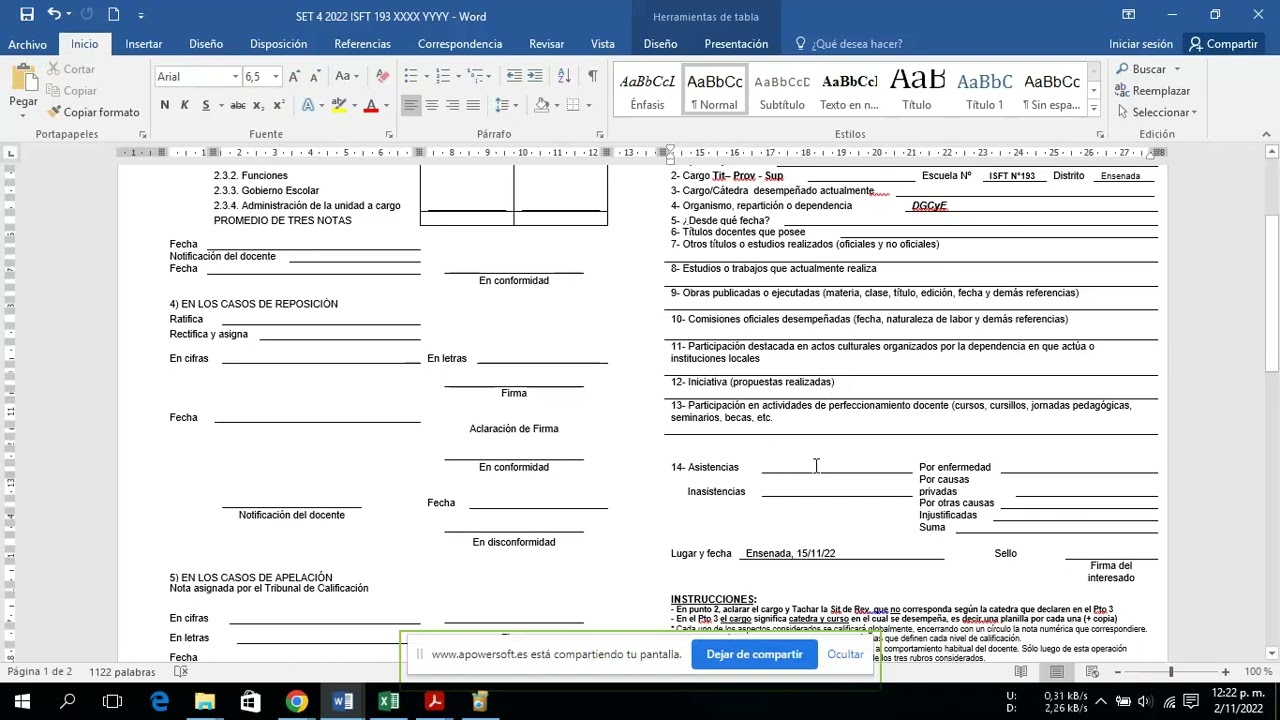The height and width of the screenshot is (720, 1280).
Task: Decrease the paragraph indent
Action: point(514,77)
